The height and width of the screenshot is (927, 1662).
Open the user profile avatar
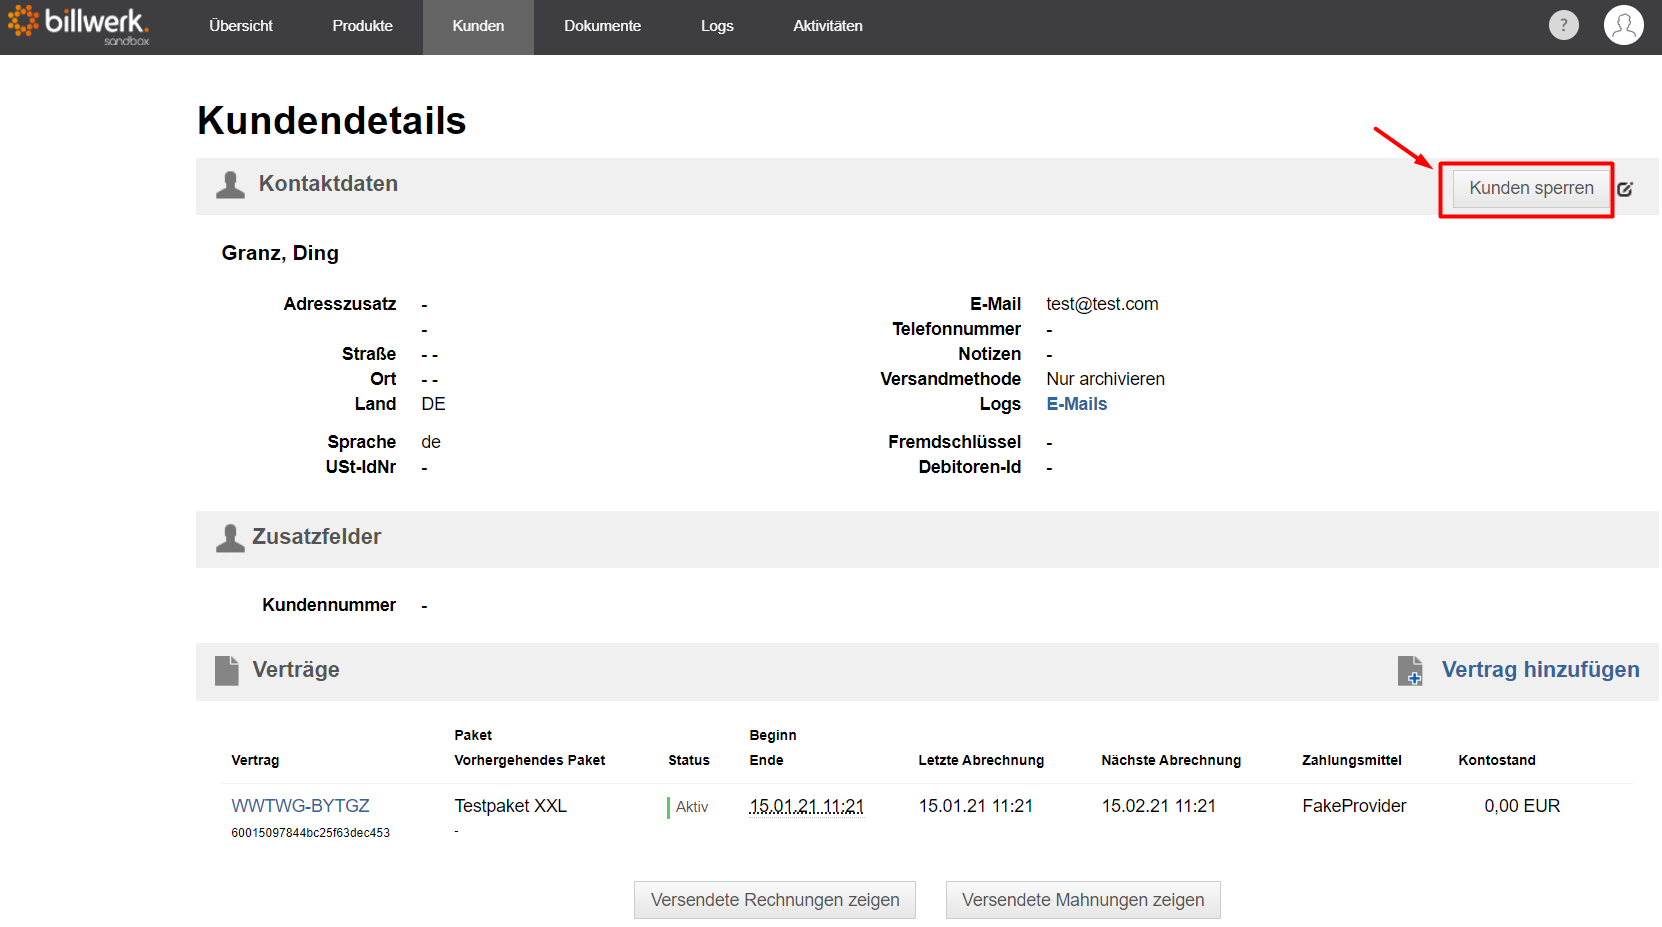pyautogui.click(x=1623, y=25)
